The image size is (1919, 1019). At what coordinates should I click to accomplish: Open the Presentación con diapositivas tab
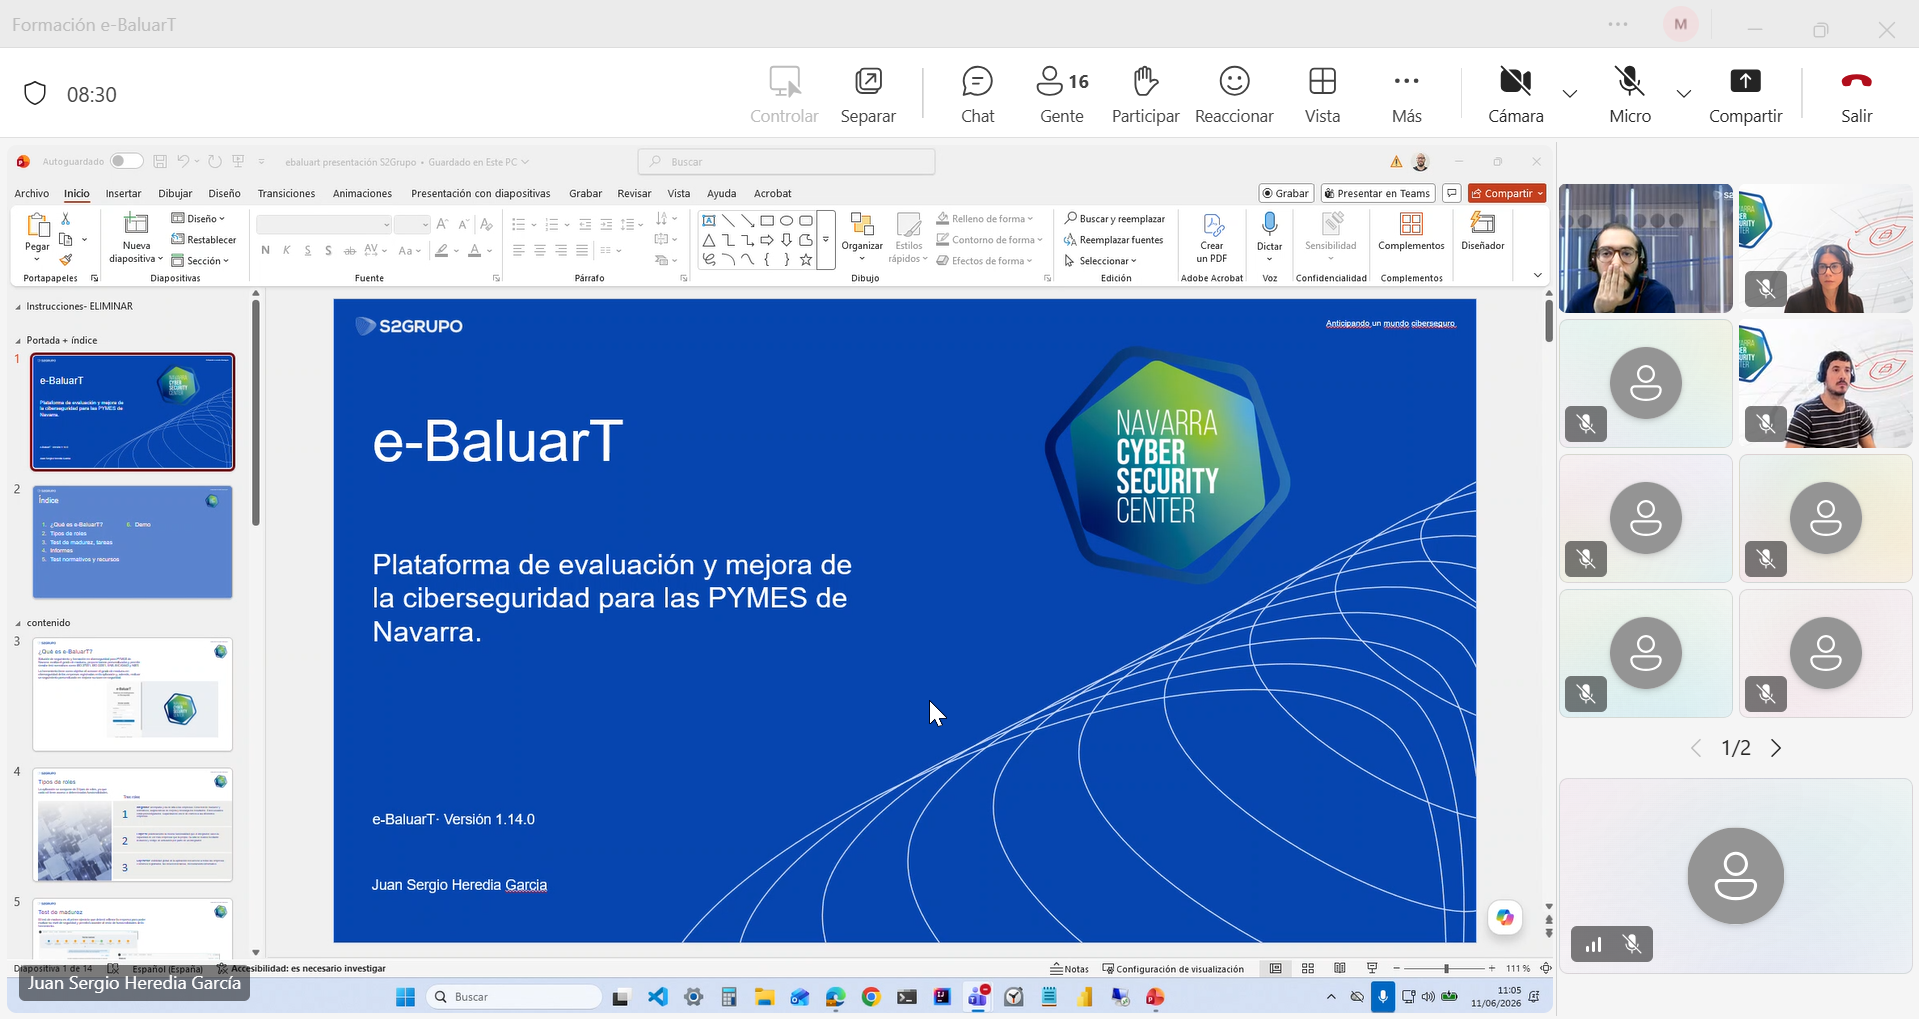coord(480,193)
